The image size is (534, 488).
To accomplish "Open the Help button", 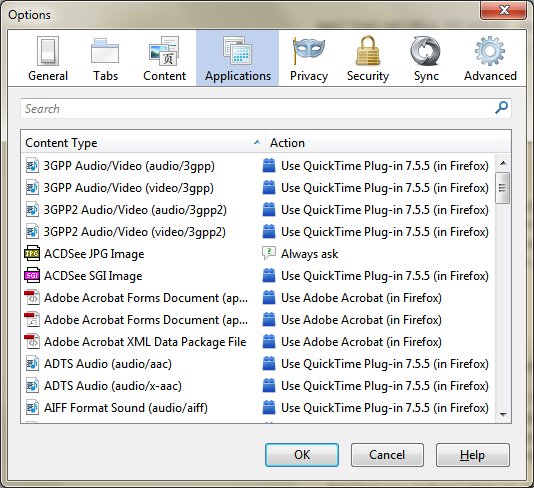I will point(473,455).
